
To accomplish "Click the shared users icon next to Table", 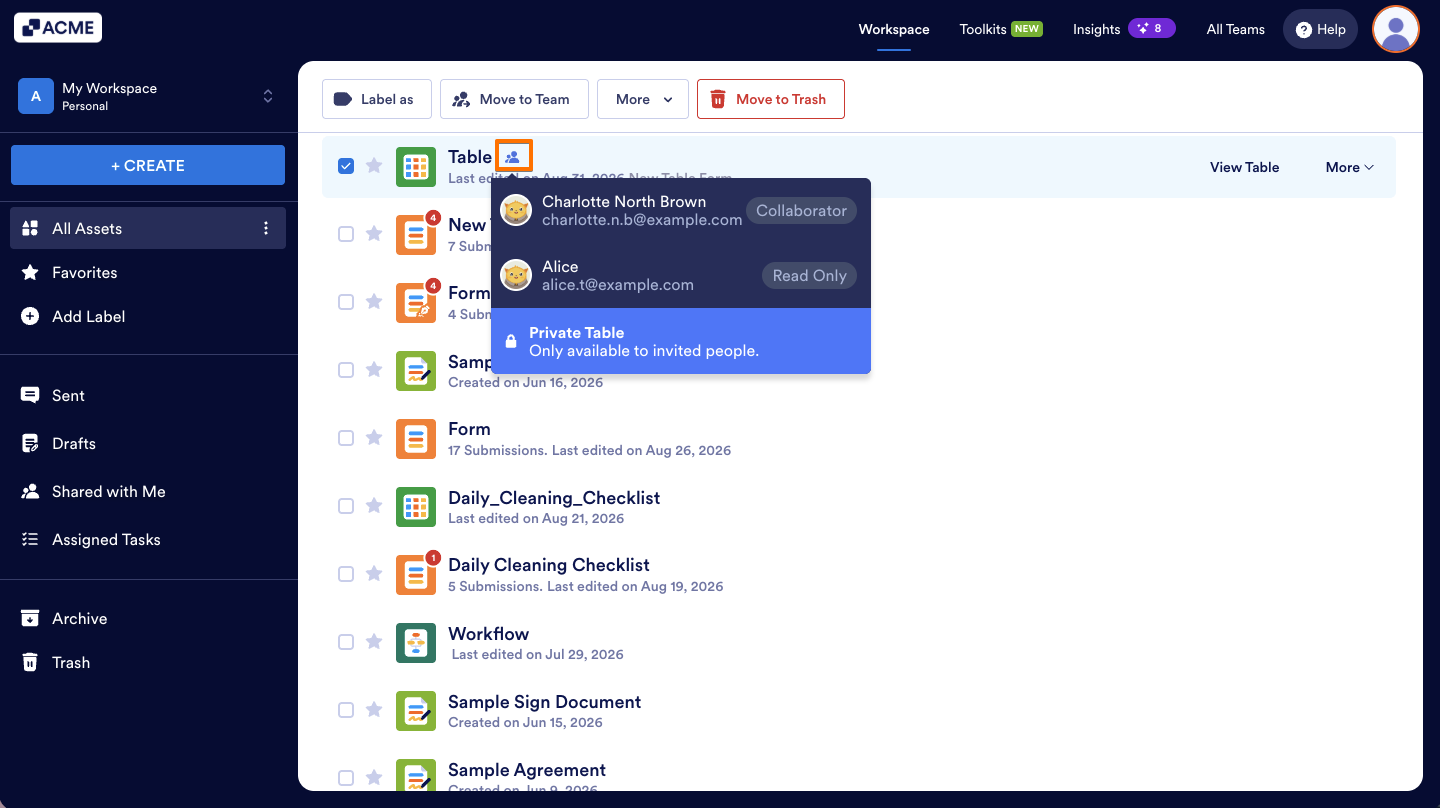I will point(513,157).
